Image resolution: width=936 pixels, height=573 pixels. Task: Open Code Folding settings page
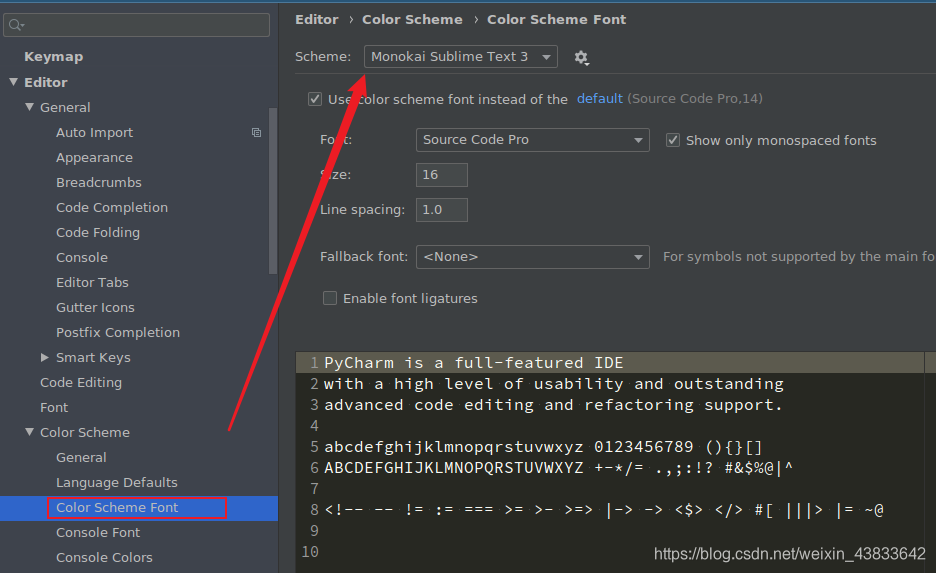click(98, 233)
